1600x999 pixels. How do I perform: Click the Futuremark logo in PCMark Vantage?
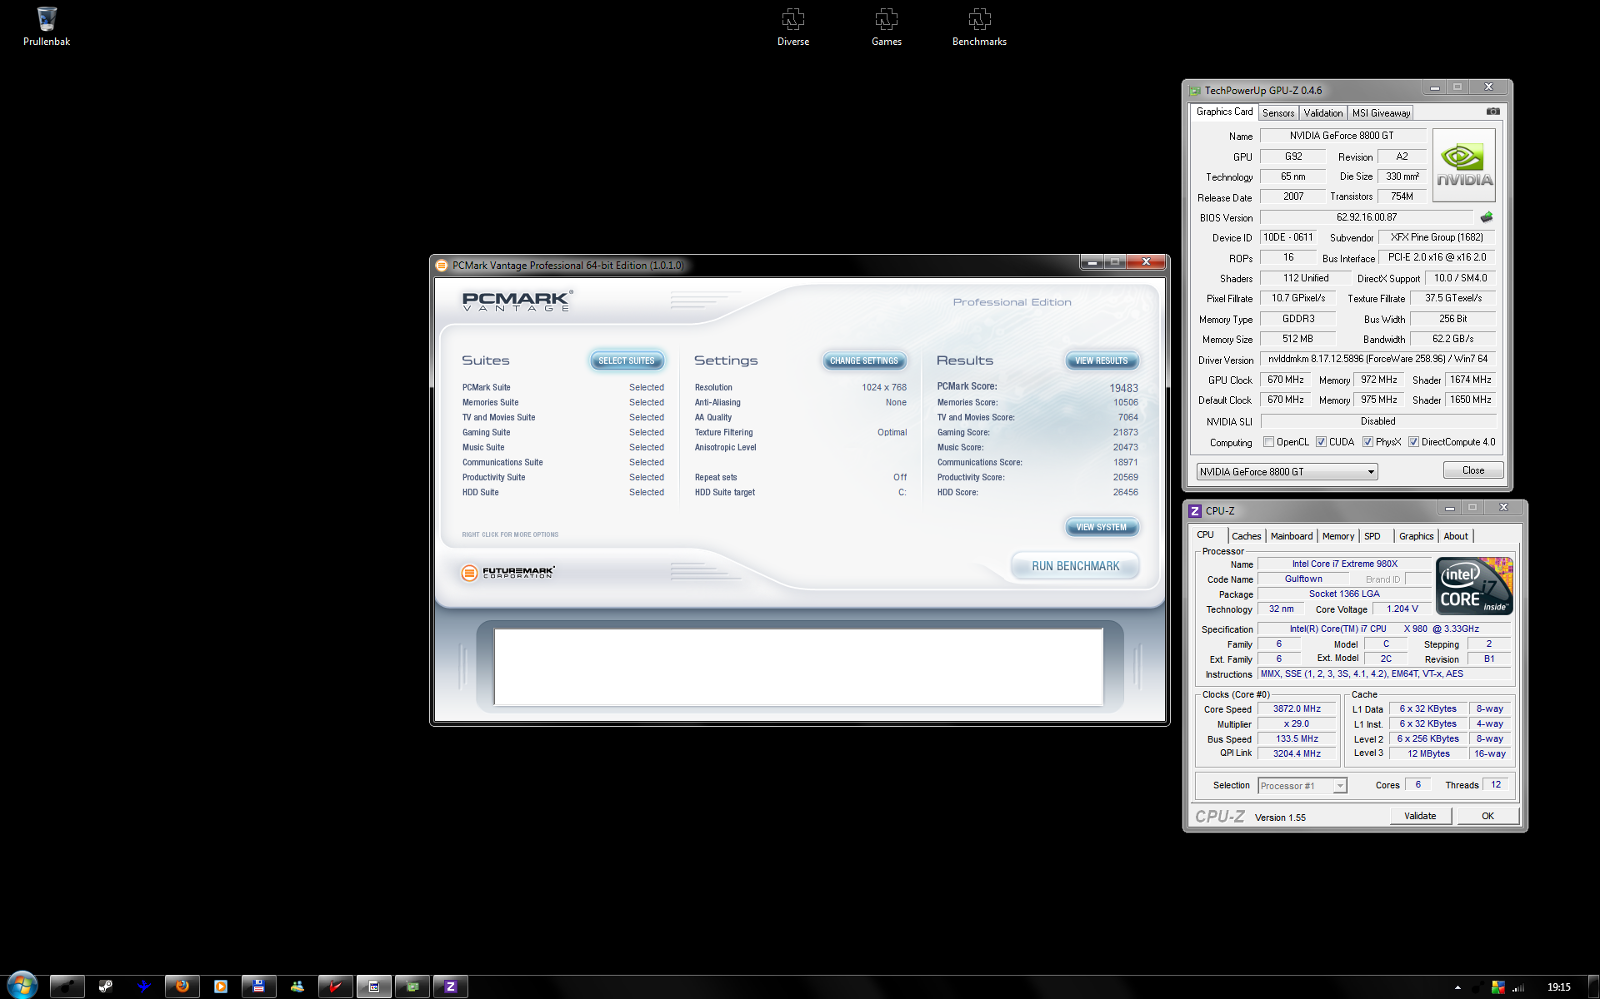tap(507, 573)
